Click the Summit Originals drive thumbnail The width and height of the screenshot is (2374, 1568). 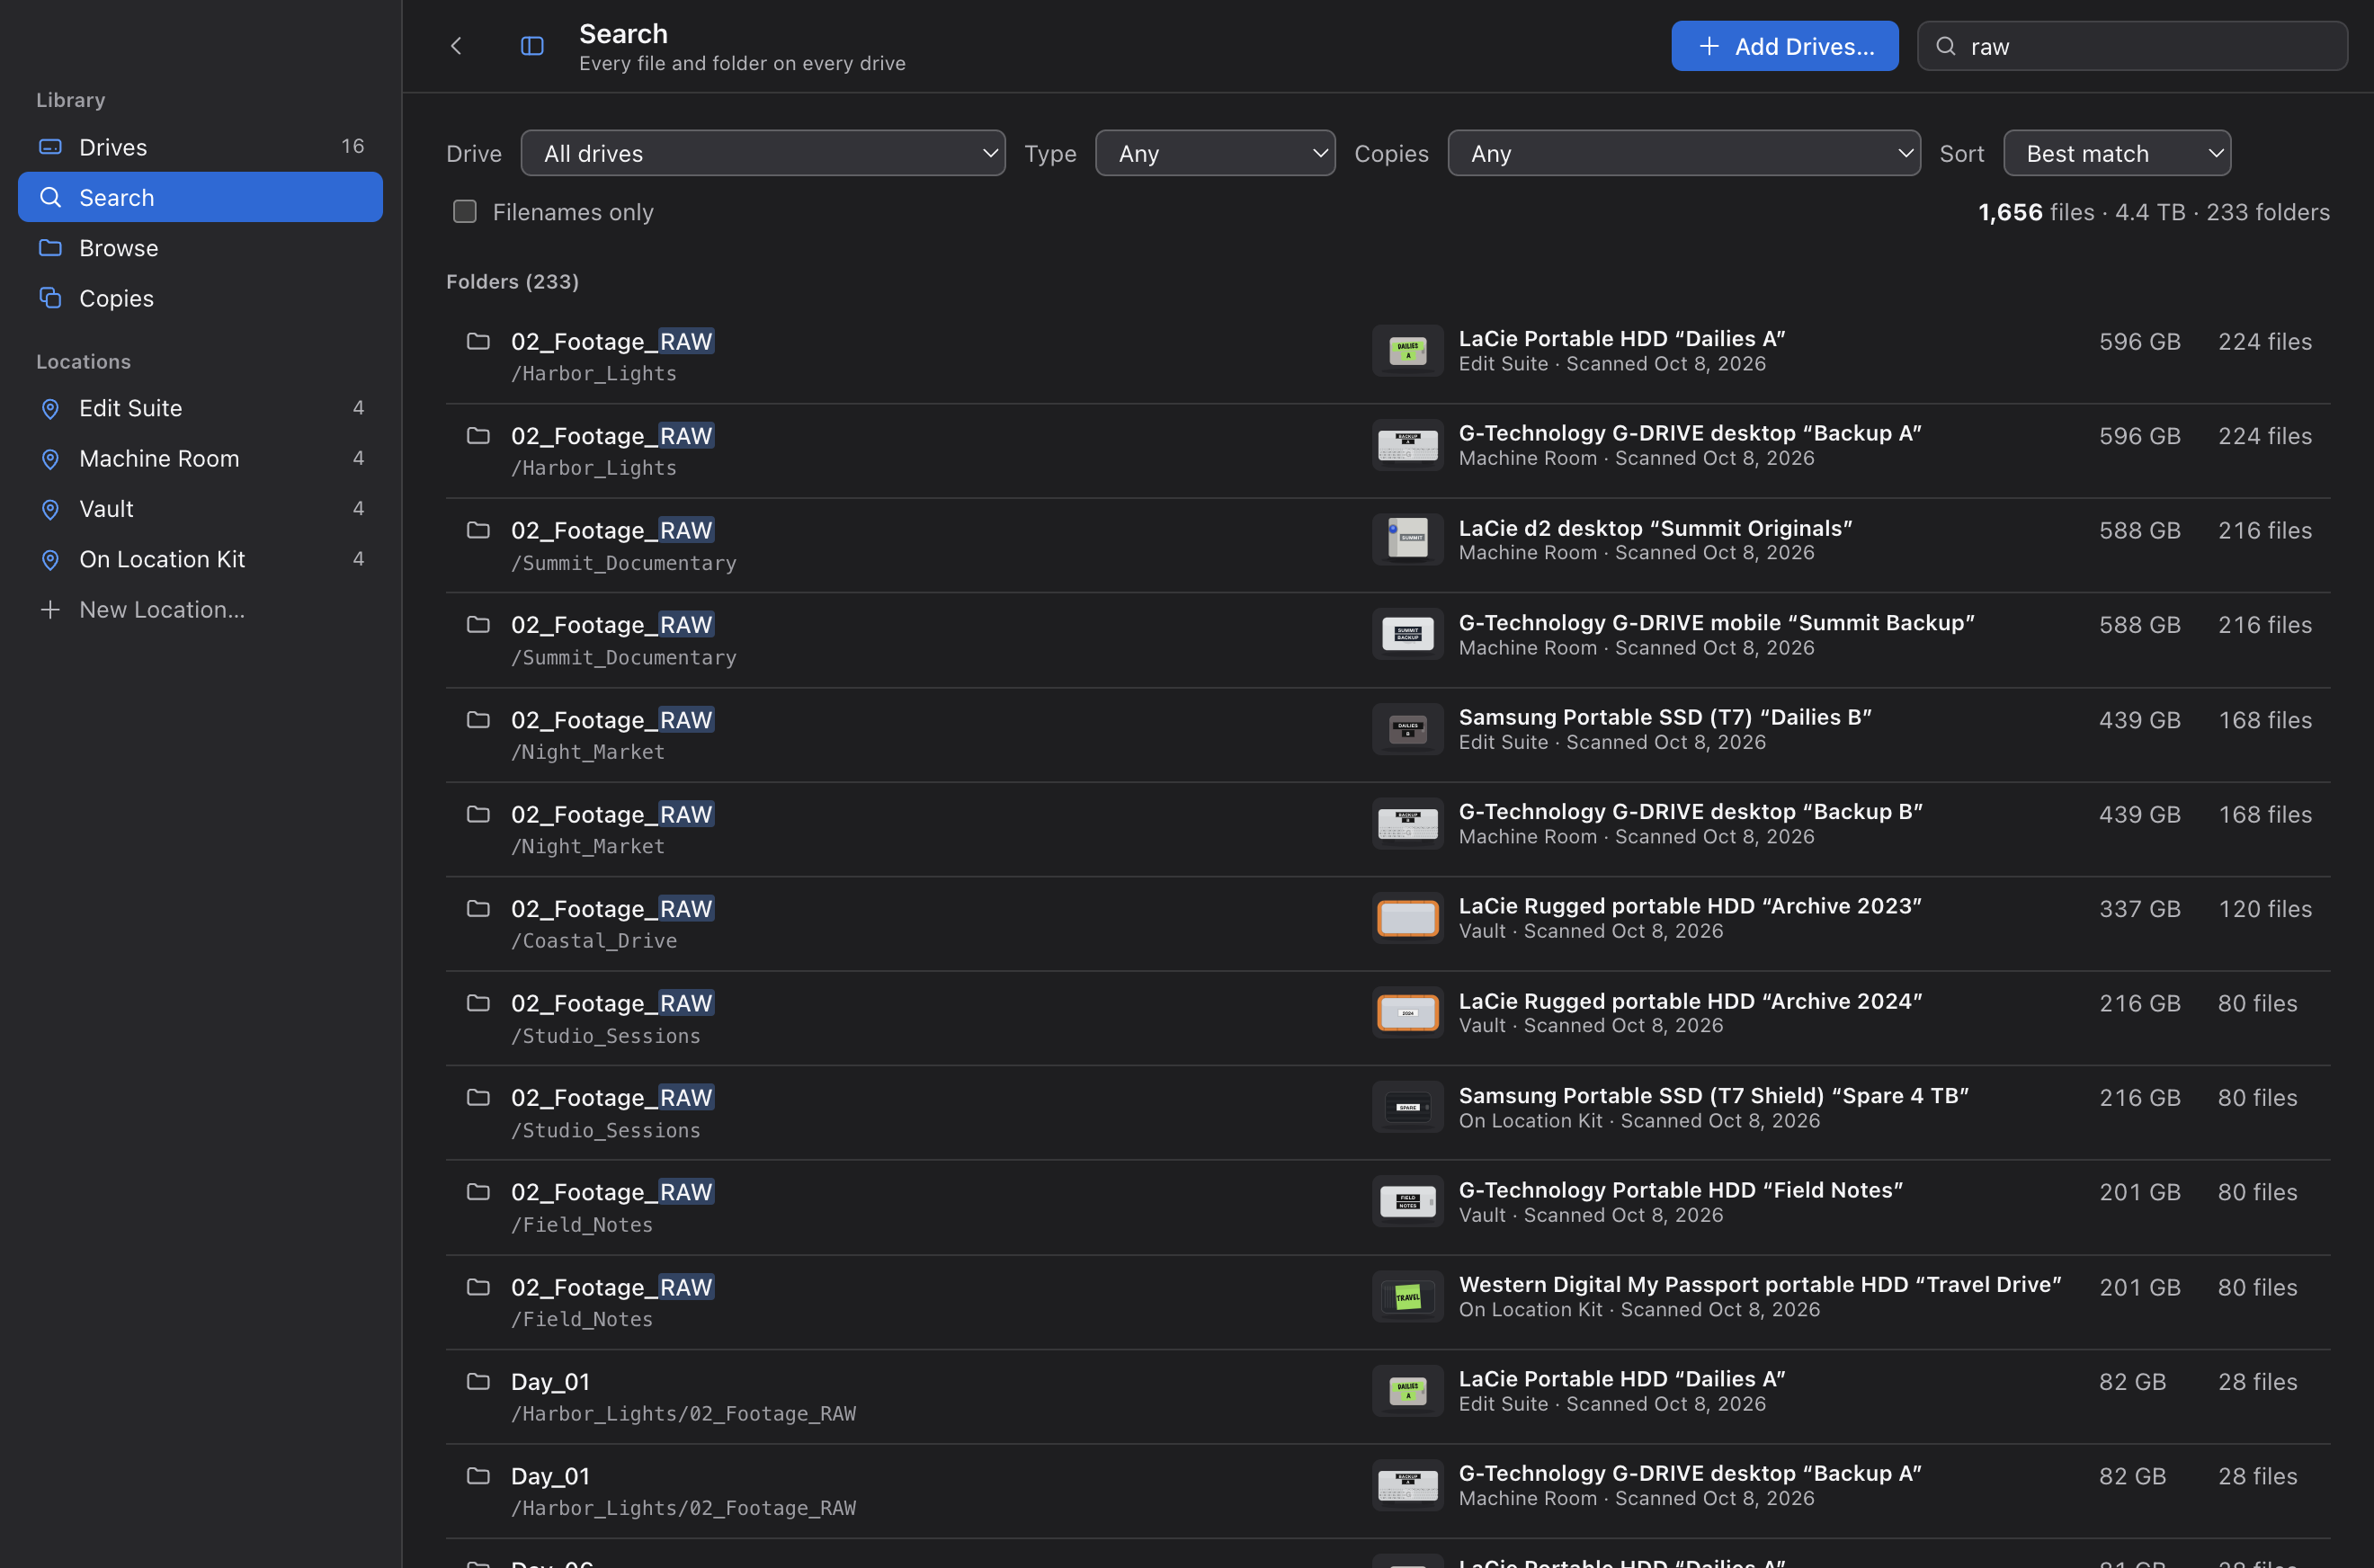pyautogui.click(x=1407, y=539)
